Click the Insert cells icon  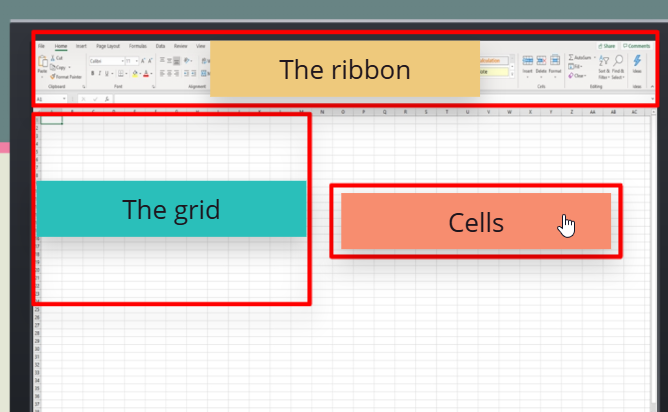(528, 62)
